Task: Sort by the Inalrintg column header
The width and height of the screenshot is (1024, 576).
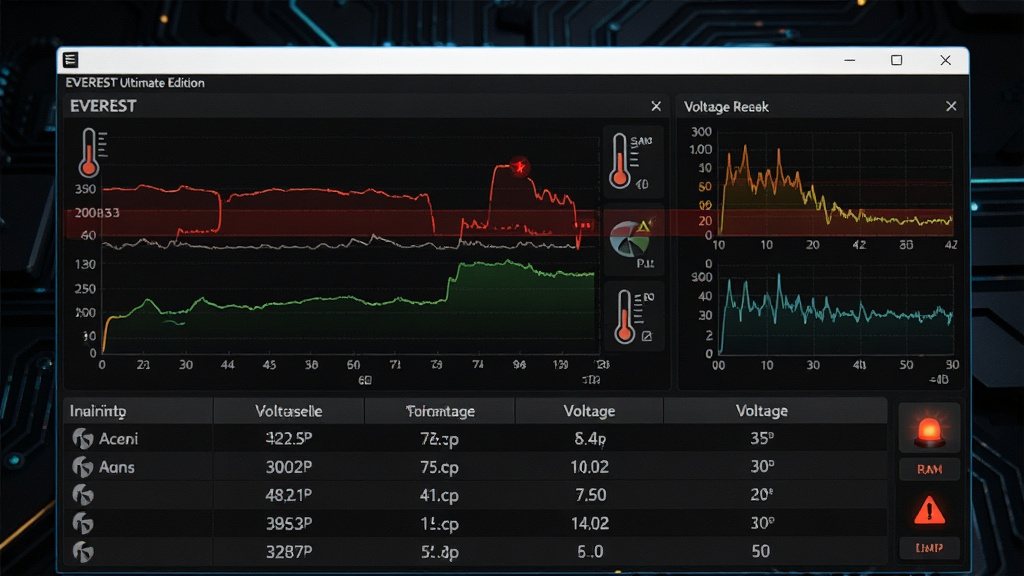Action: 138,411
